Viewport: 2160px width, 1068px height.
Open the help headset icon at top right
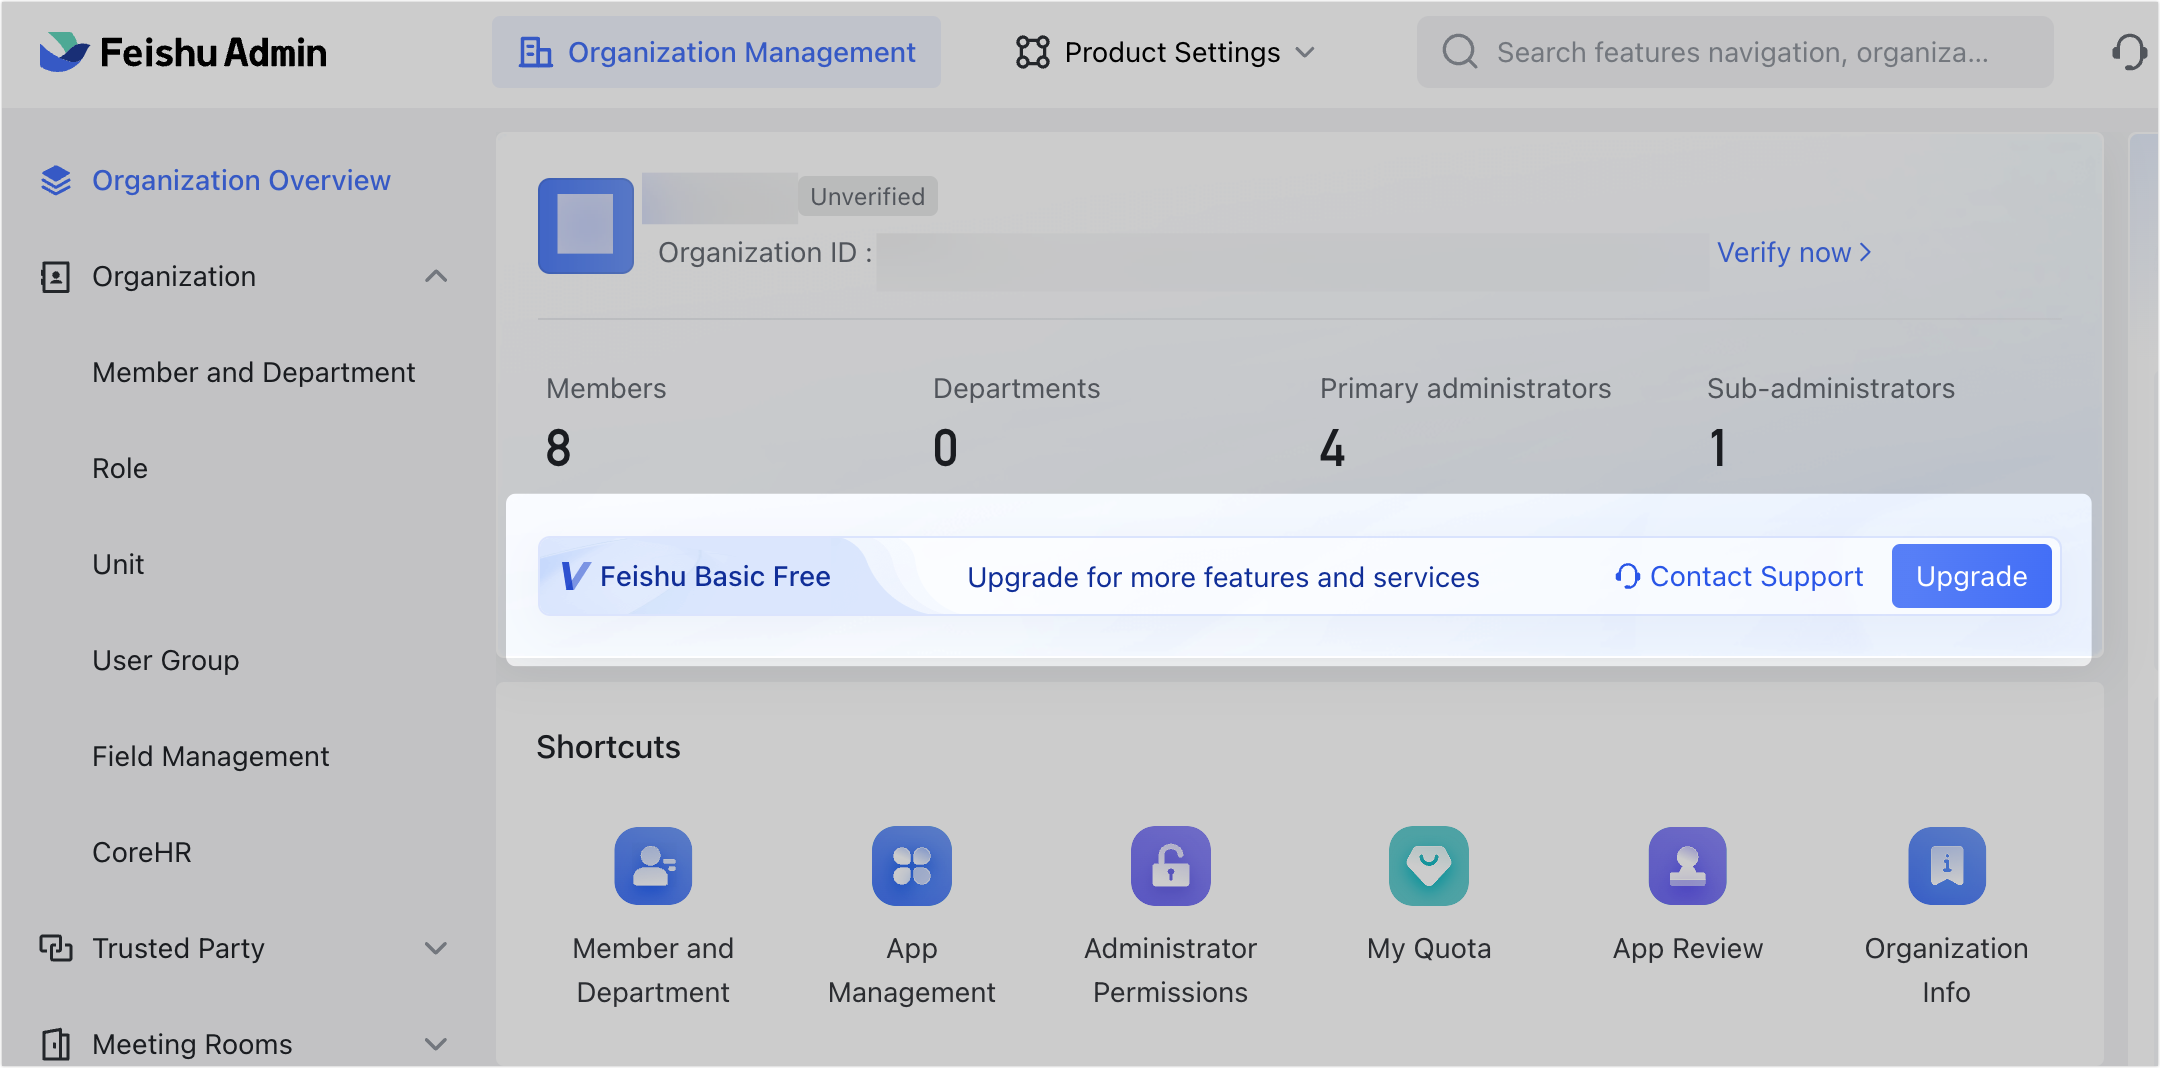2128,51
